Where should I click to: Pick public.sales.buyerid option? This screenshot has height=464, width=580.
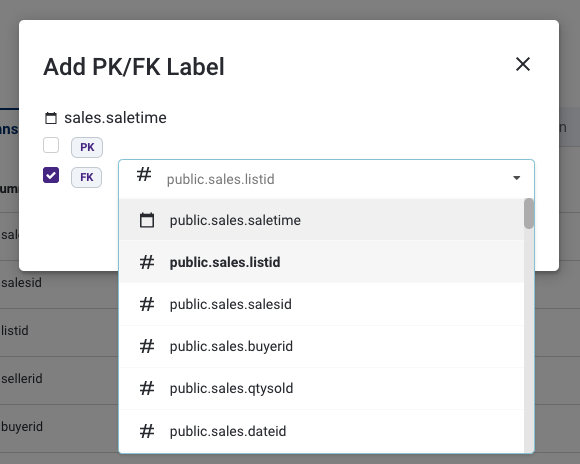tap(321, 346)
